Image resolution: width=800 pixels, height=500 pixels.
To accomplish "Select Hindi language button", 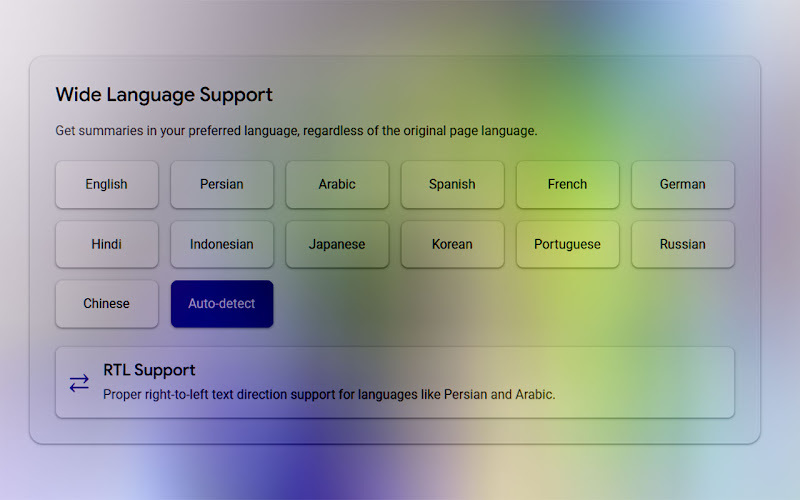I will click(107, 244).
